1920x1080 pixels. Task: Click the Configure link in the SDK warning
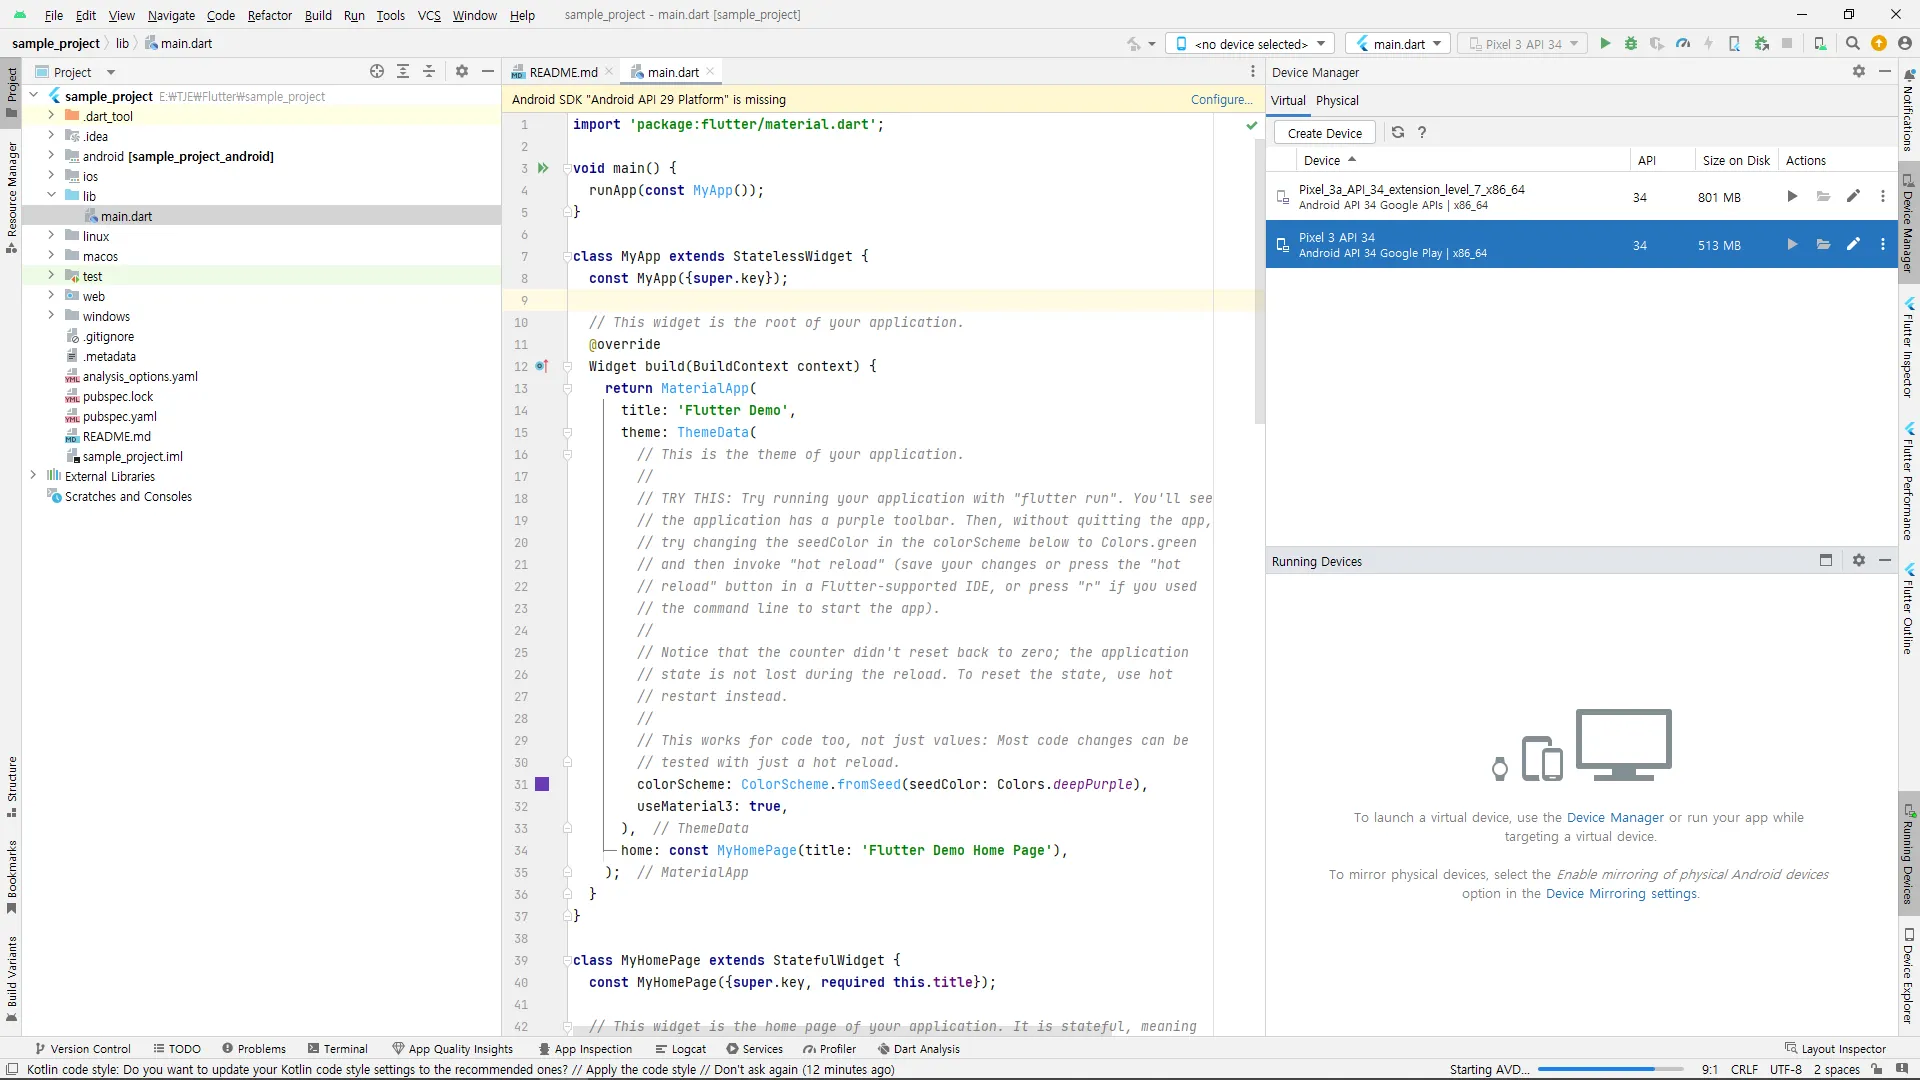tap(1220, 99)
